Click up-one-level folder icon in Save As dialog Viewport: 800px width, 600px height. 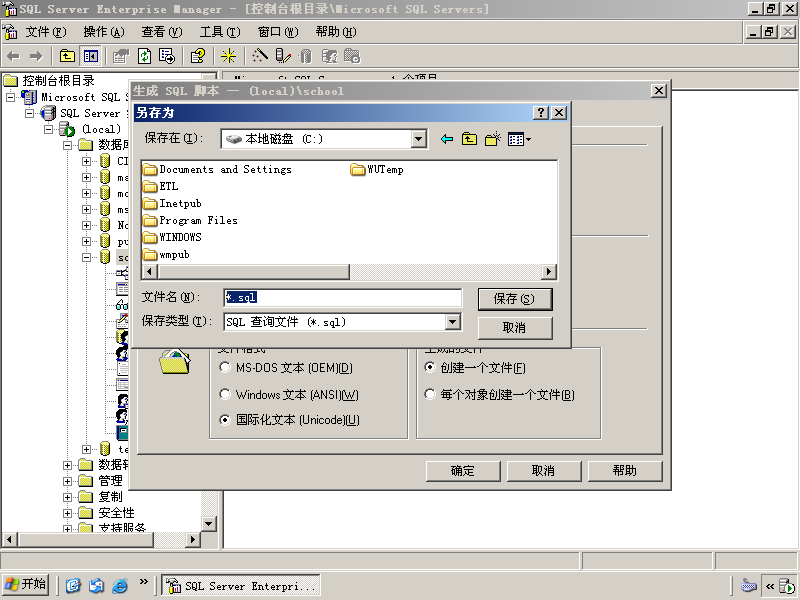469,139
